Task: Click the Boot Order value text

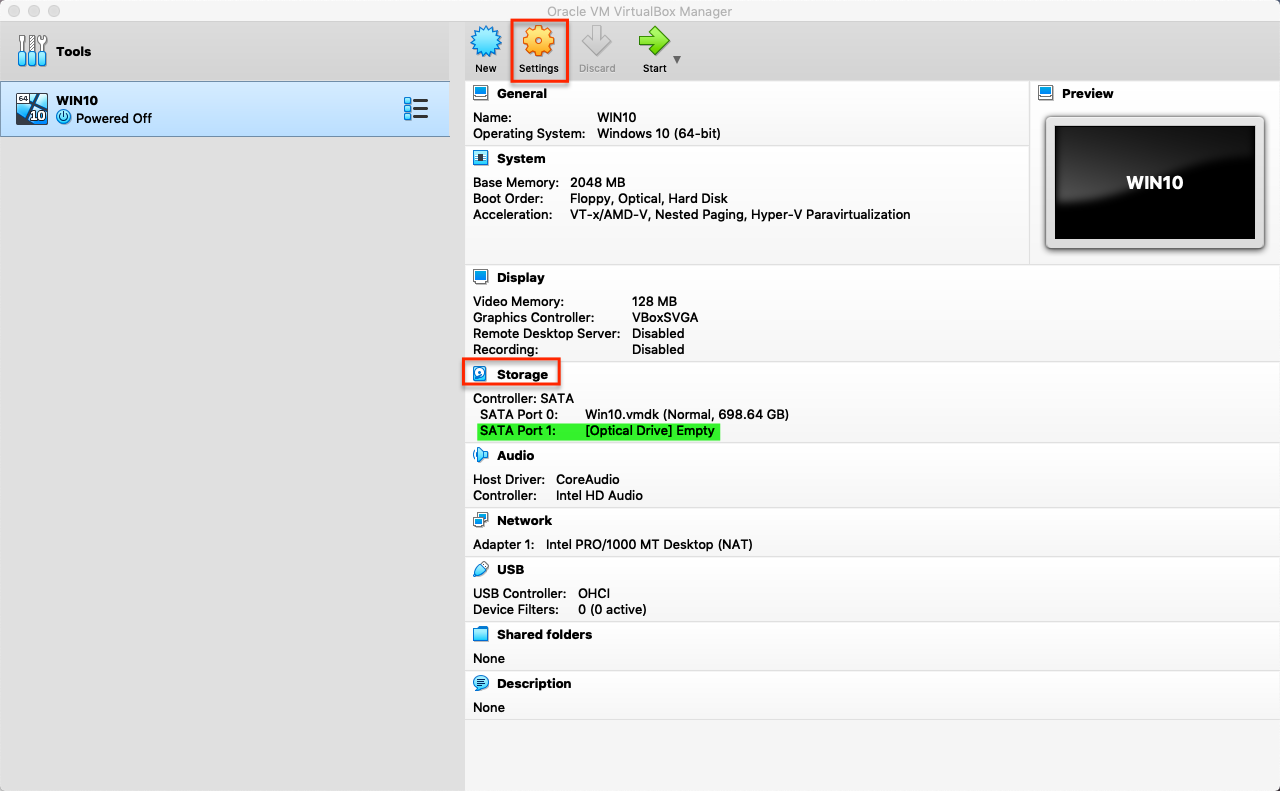Action: tap(649, 198)
